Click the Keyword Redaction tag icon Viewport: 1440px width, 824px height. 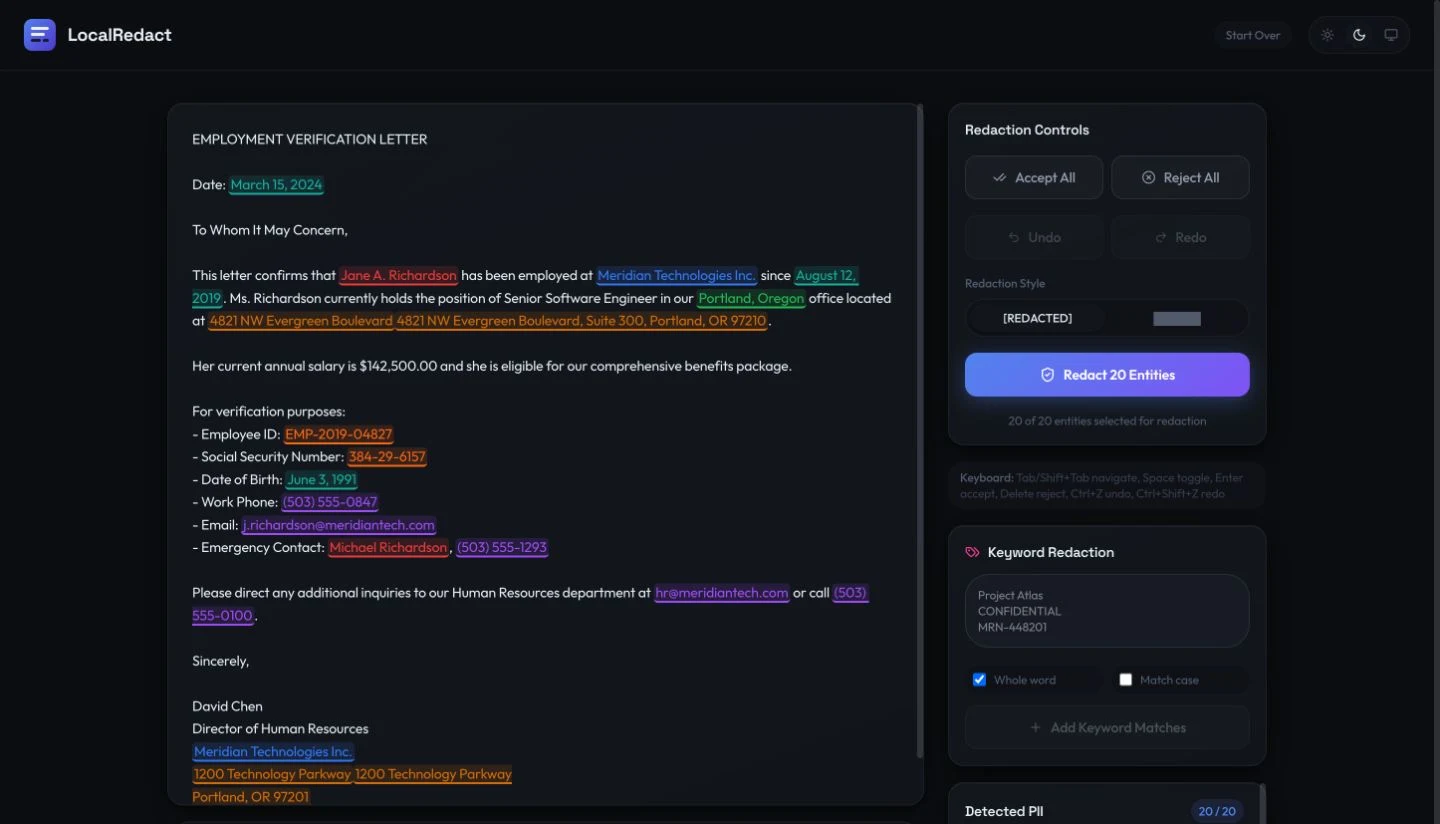[972, 552]
